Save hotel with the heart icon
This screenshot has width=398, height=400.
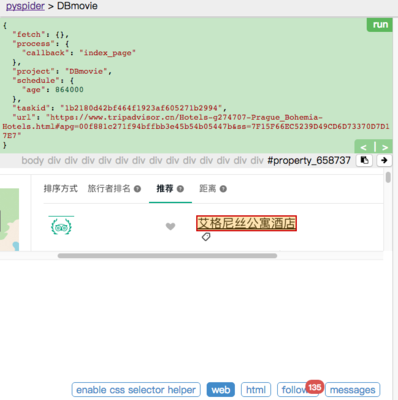coord(170,226)
